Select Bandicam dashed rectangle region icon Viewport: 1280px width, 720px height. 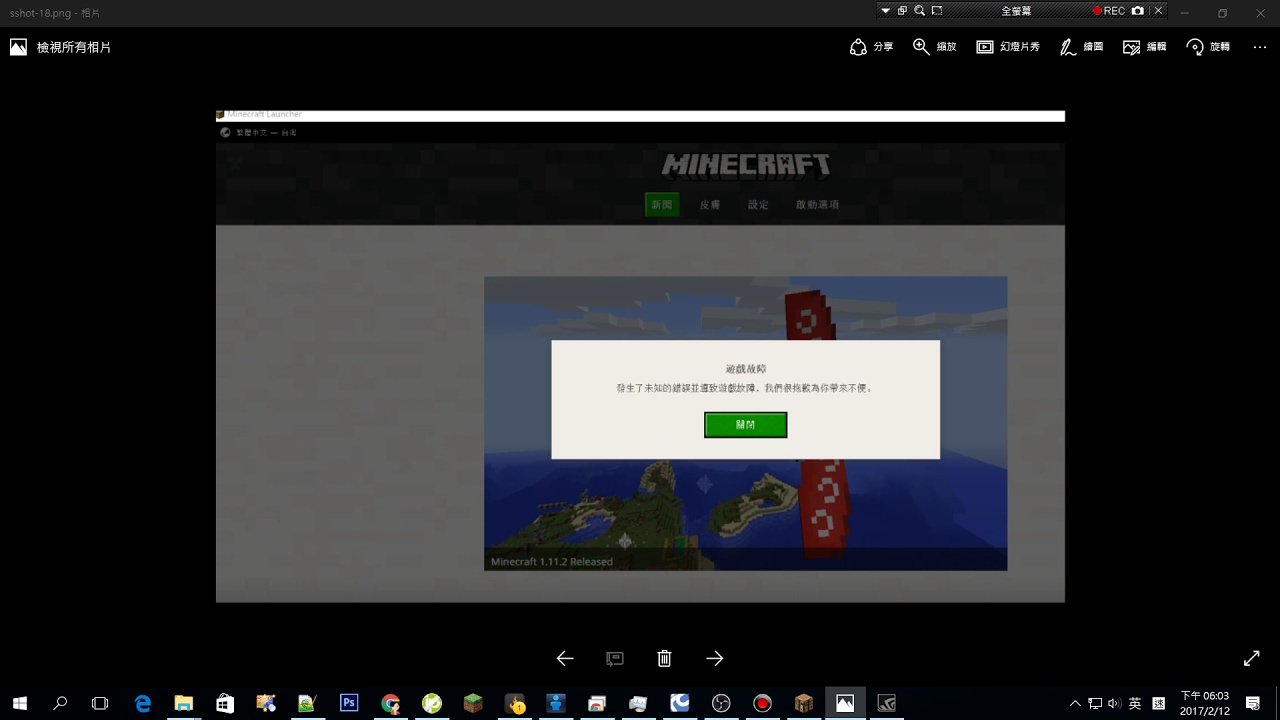pos(936,10)
